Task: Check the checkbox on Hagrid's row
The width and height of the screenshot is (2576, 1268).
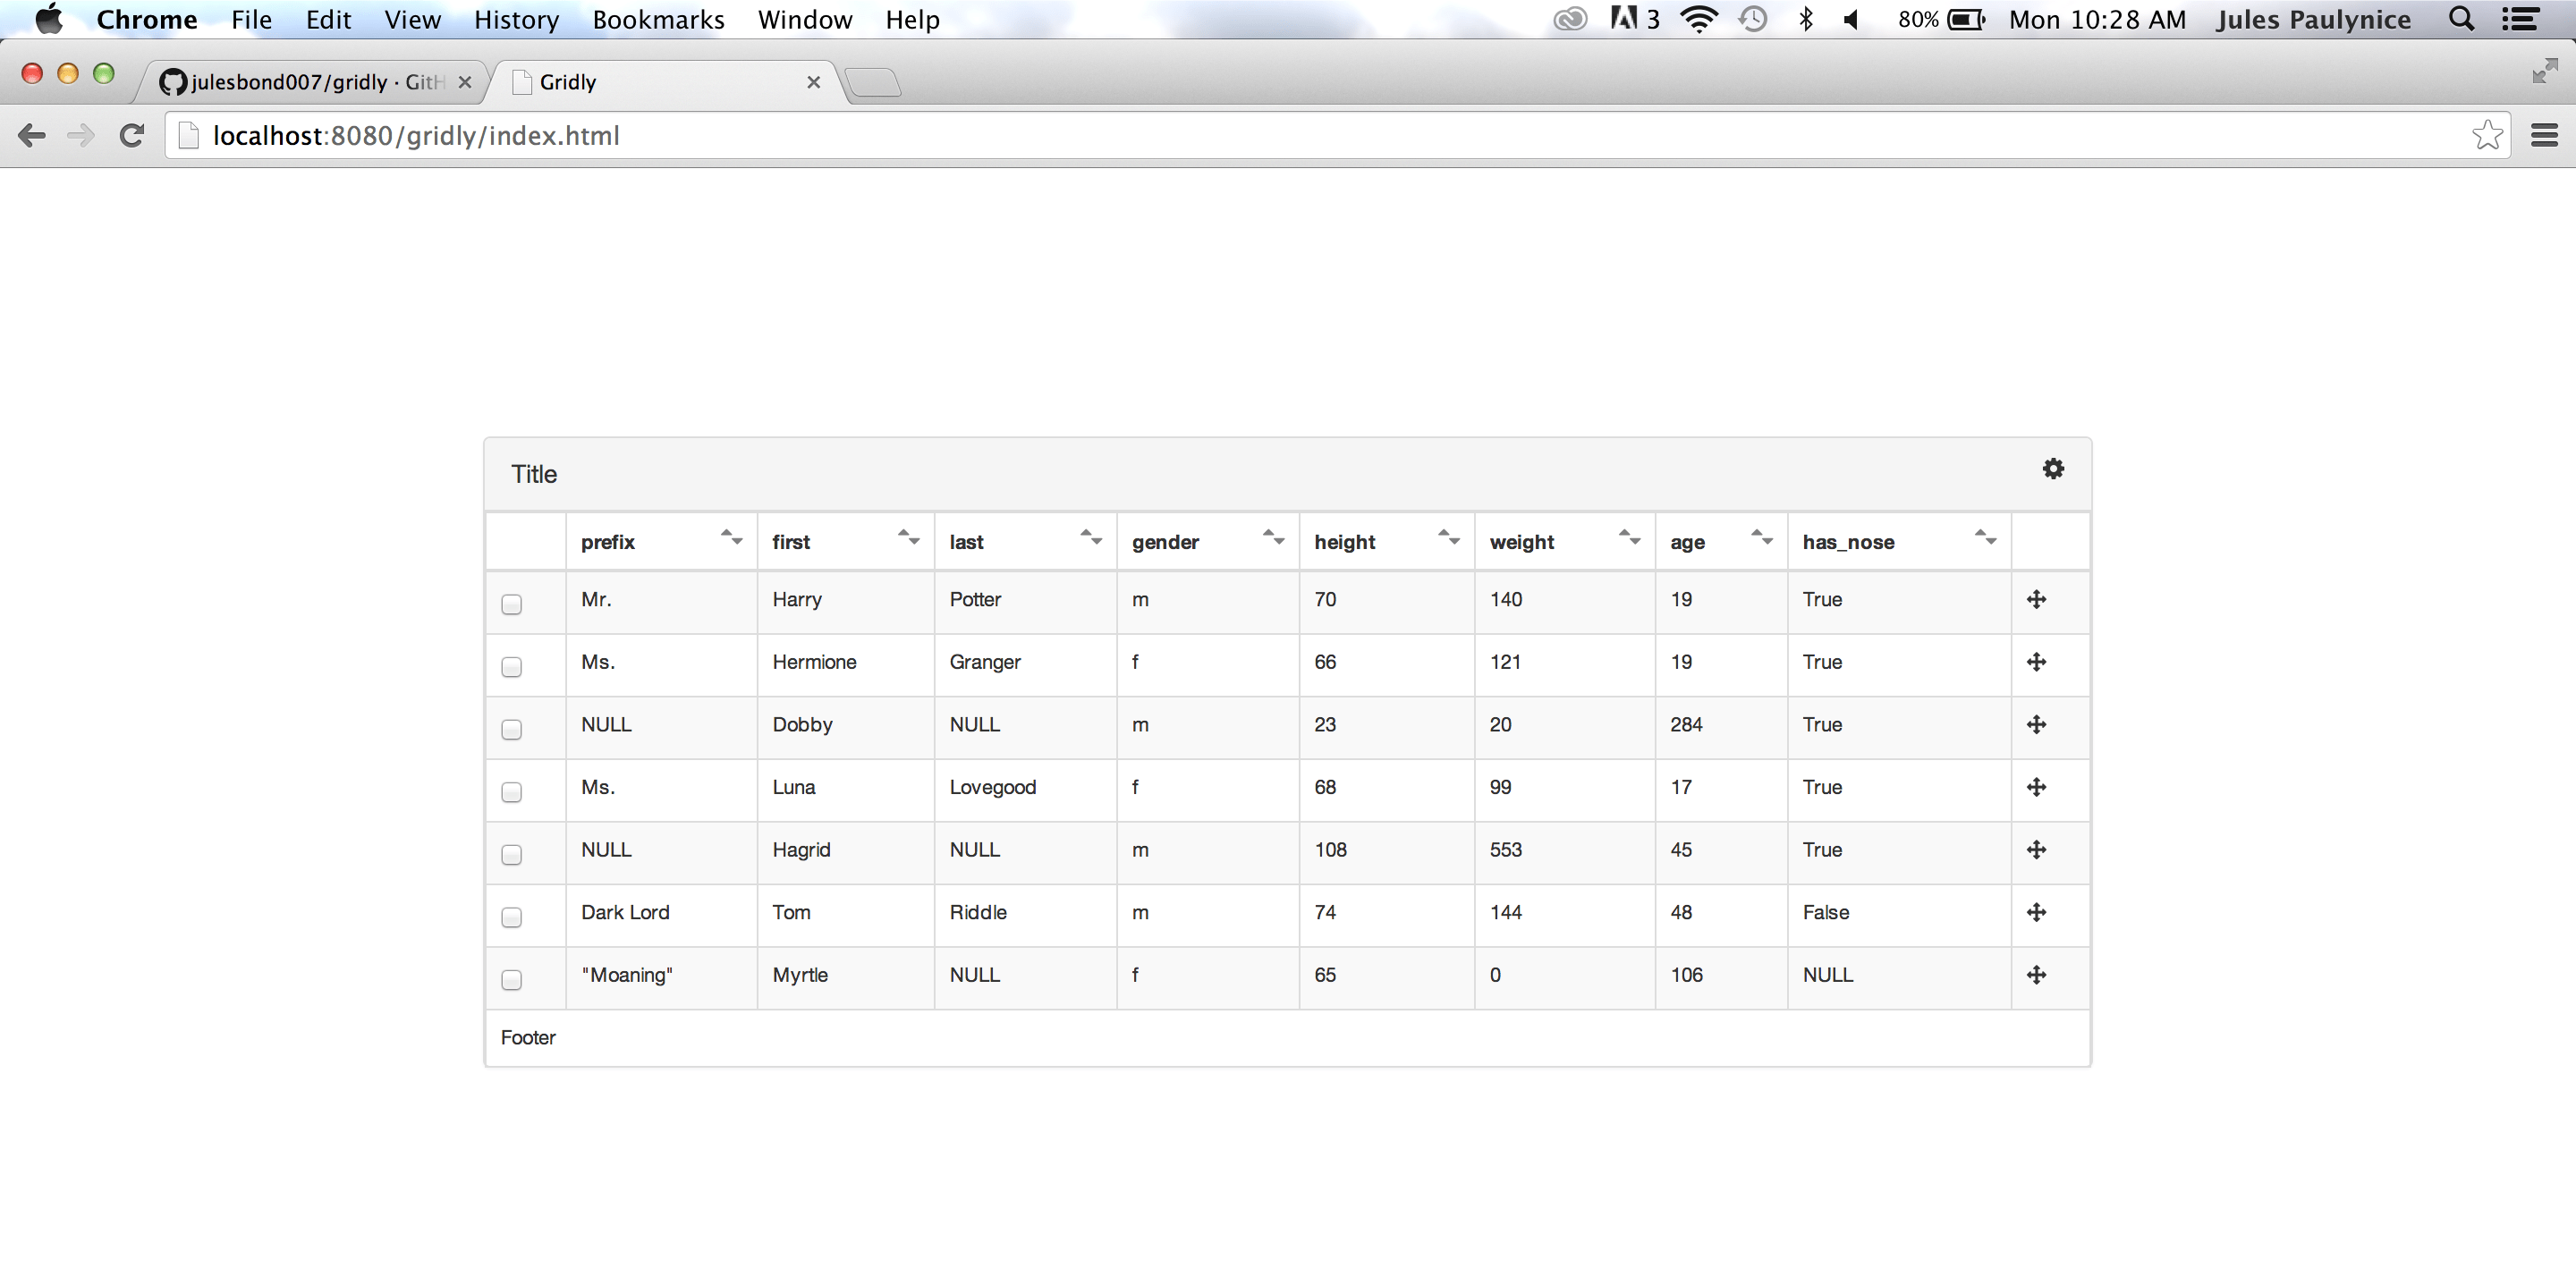Action: click(x=511, y=854)
